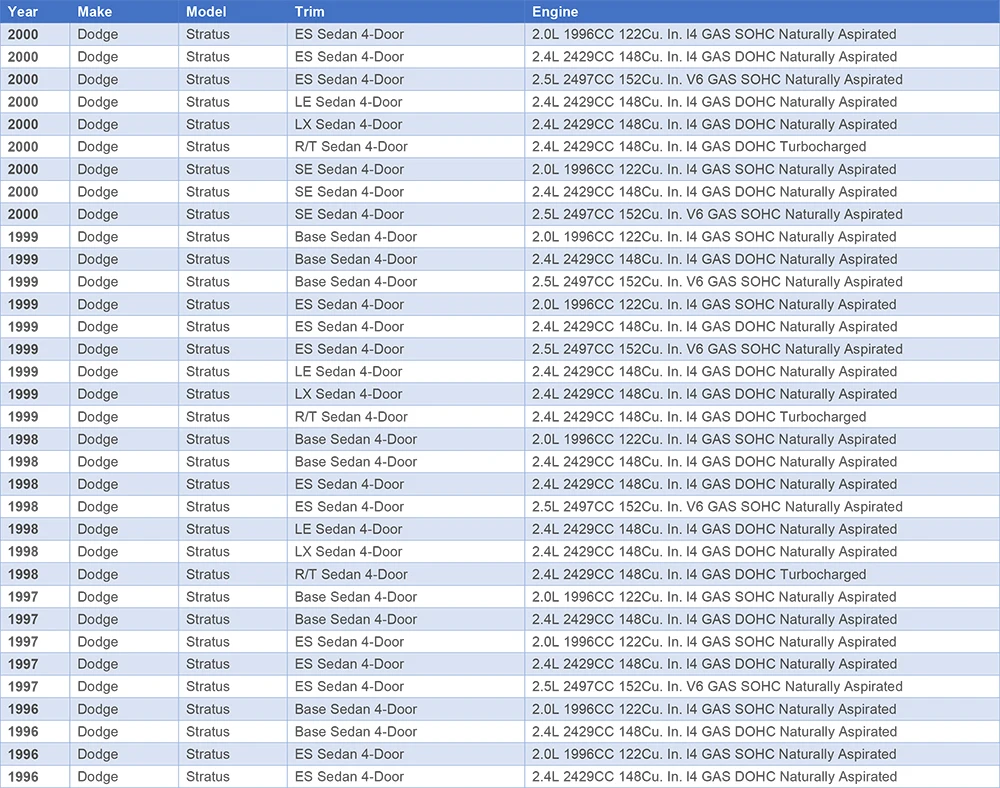The height and width of the screenshot is (788, 1000).
Task: Click 2.0L engine cell for 1999 Base Sedan
Action: point(762,237)
